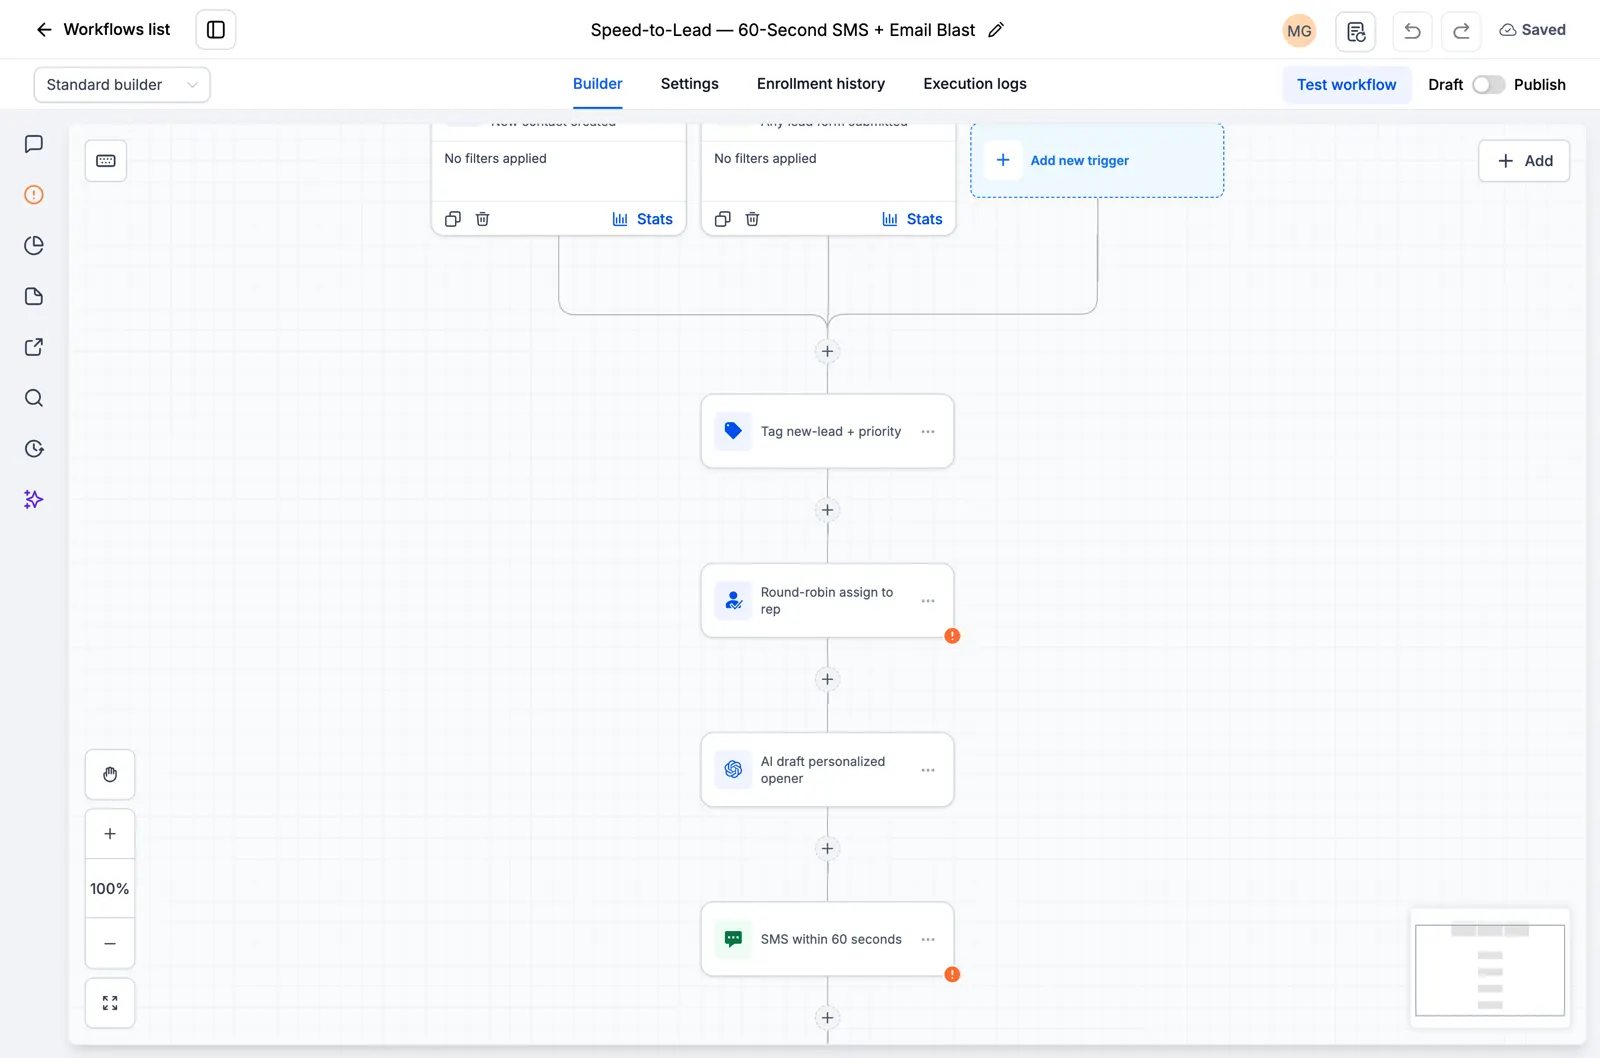The width and height of the screenshot is (1600, 1058).
Task: Open the search sidebar icon
Action: click(x=34, y=398)
